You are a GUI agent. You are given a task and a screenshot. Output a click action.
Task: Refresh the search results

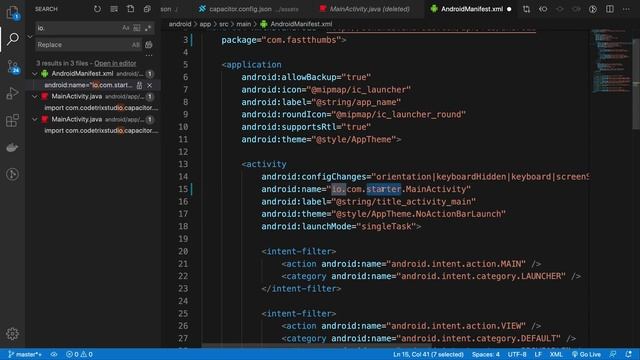[x=97, y=9]
